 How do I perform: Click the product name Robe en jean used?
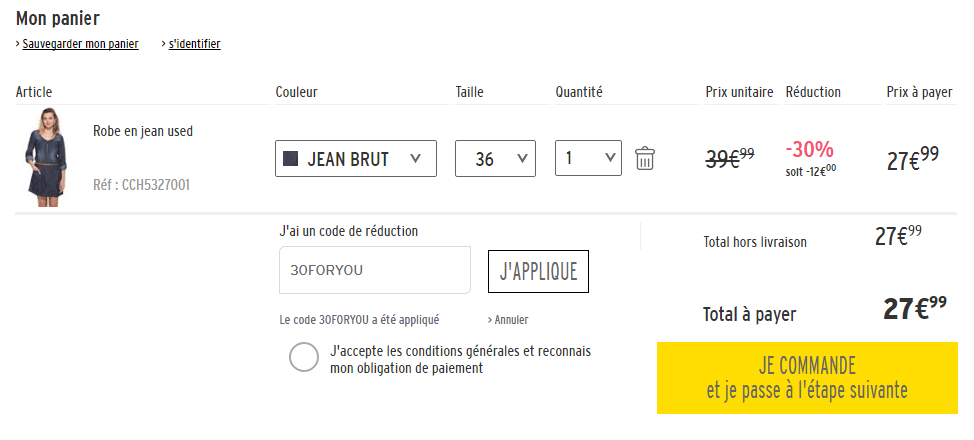tap(143, 131)
